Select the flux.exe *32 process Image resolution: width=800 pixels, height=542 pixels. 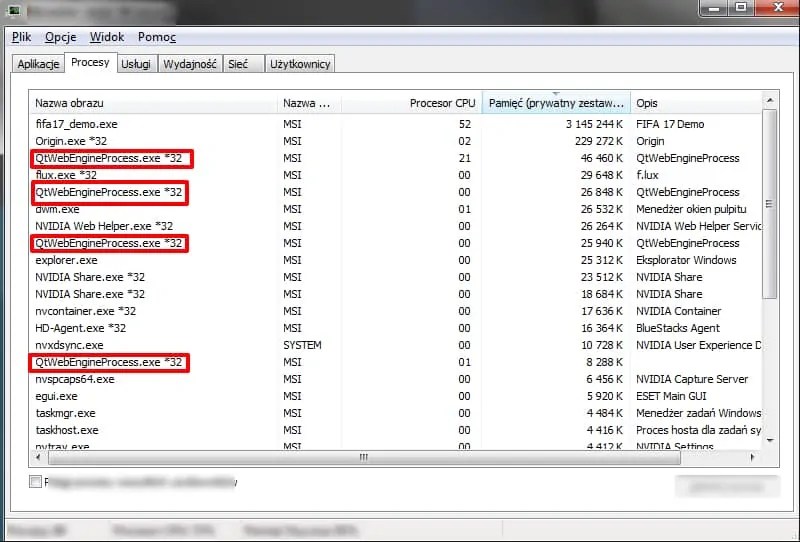[x=395, y=175]
